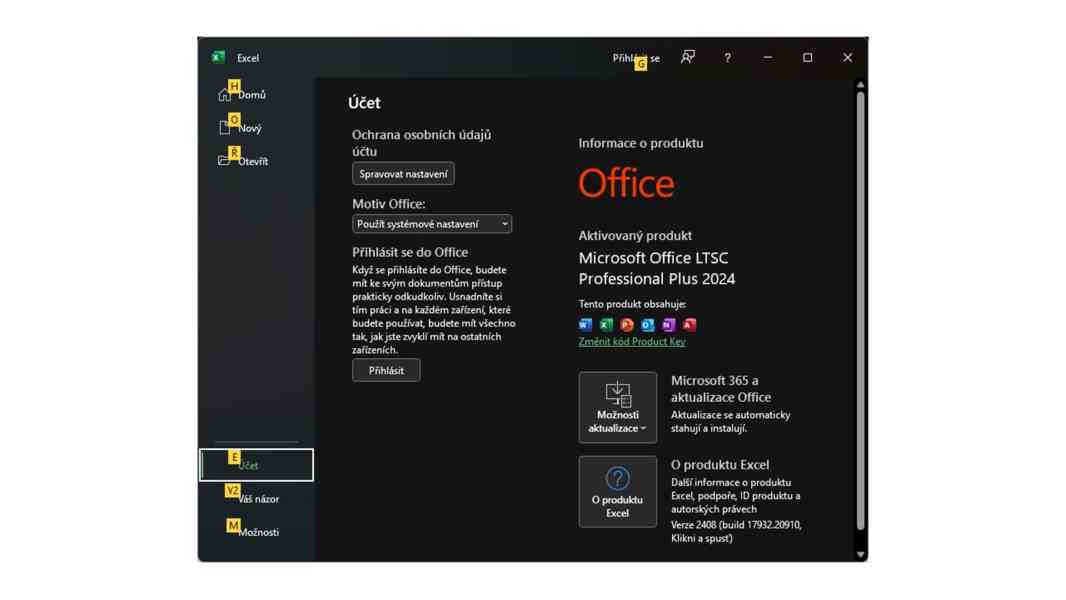The width and height of the screenshot is (1066, 600).
Task: Open Možnosti aktualizace dropdown button
Action: pos(617,407)
